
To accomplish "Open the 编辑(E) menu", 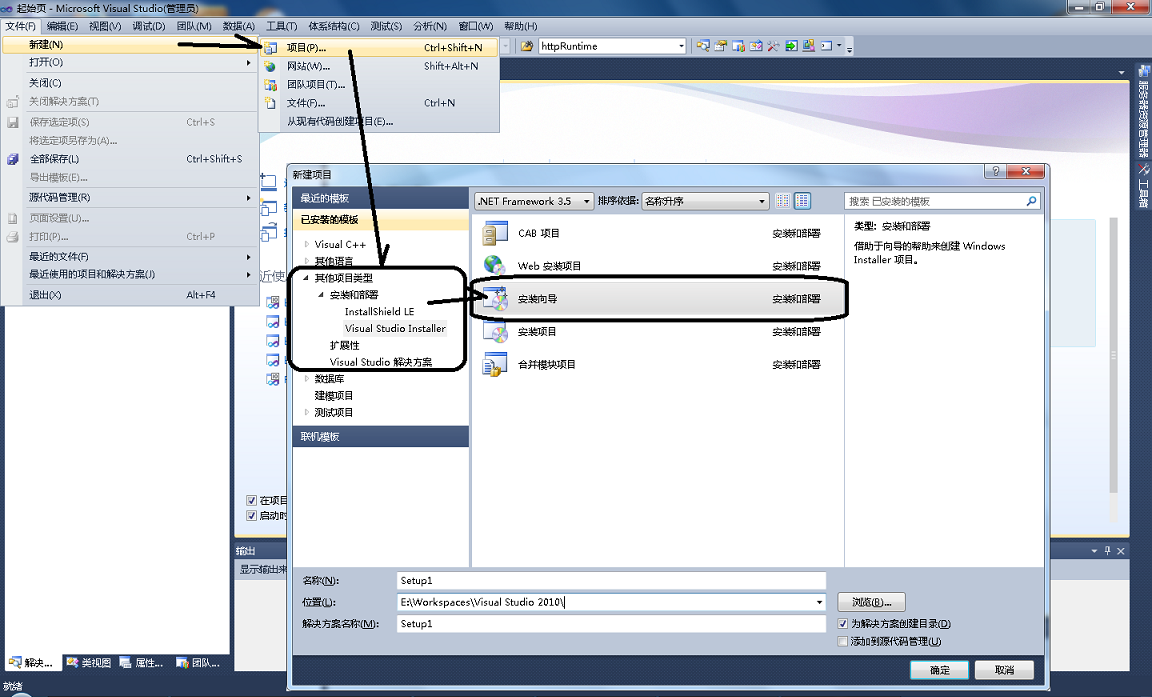I will point(62,26).
